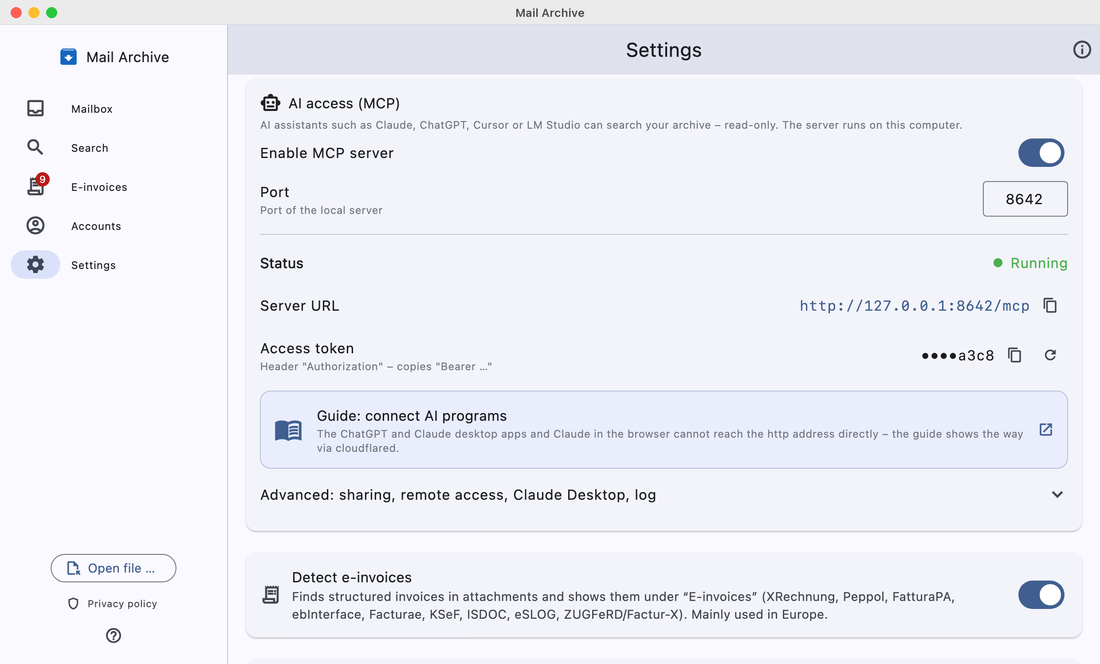Open E-invoices icon with badge 9
Viewport: 1100px width, 664px height.
pyautogui.click(x=36, y=185)
